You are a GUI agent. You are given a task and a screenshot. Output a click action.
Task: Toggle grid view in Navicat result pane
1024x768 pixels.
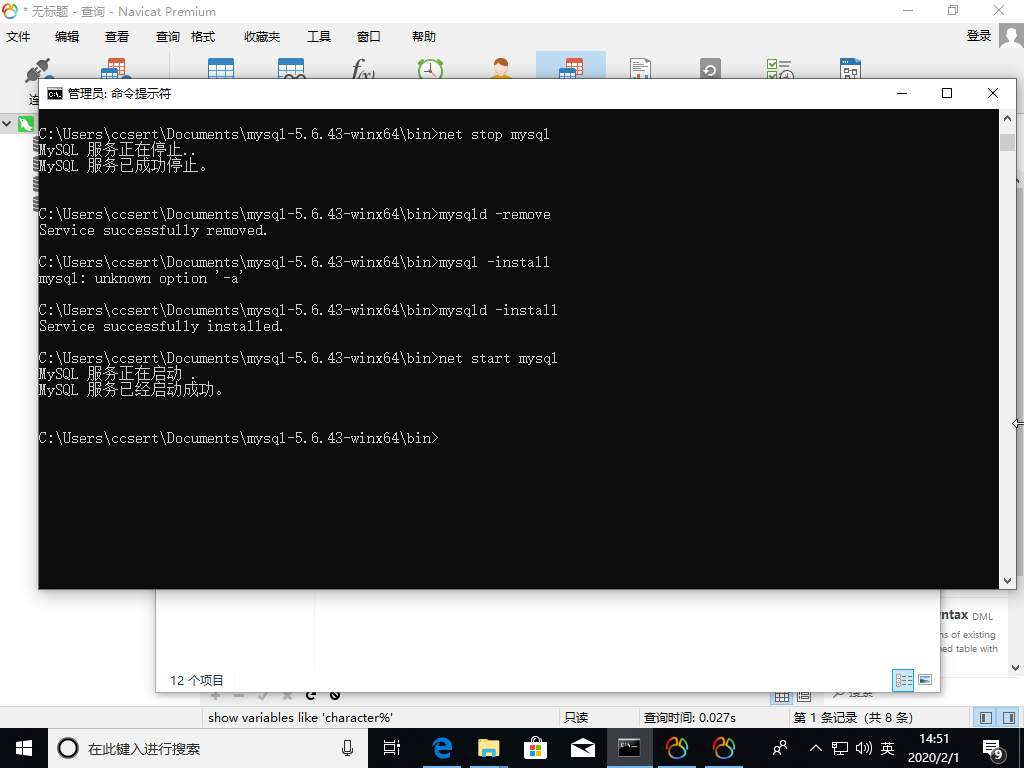coord(782,697)
